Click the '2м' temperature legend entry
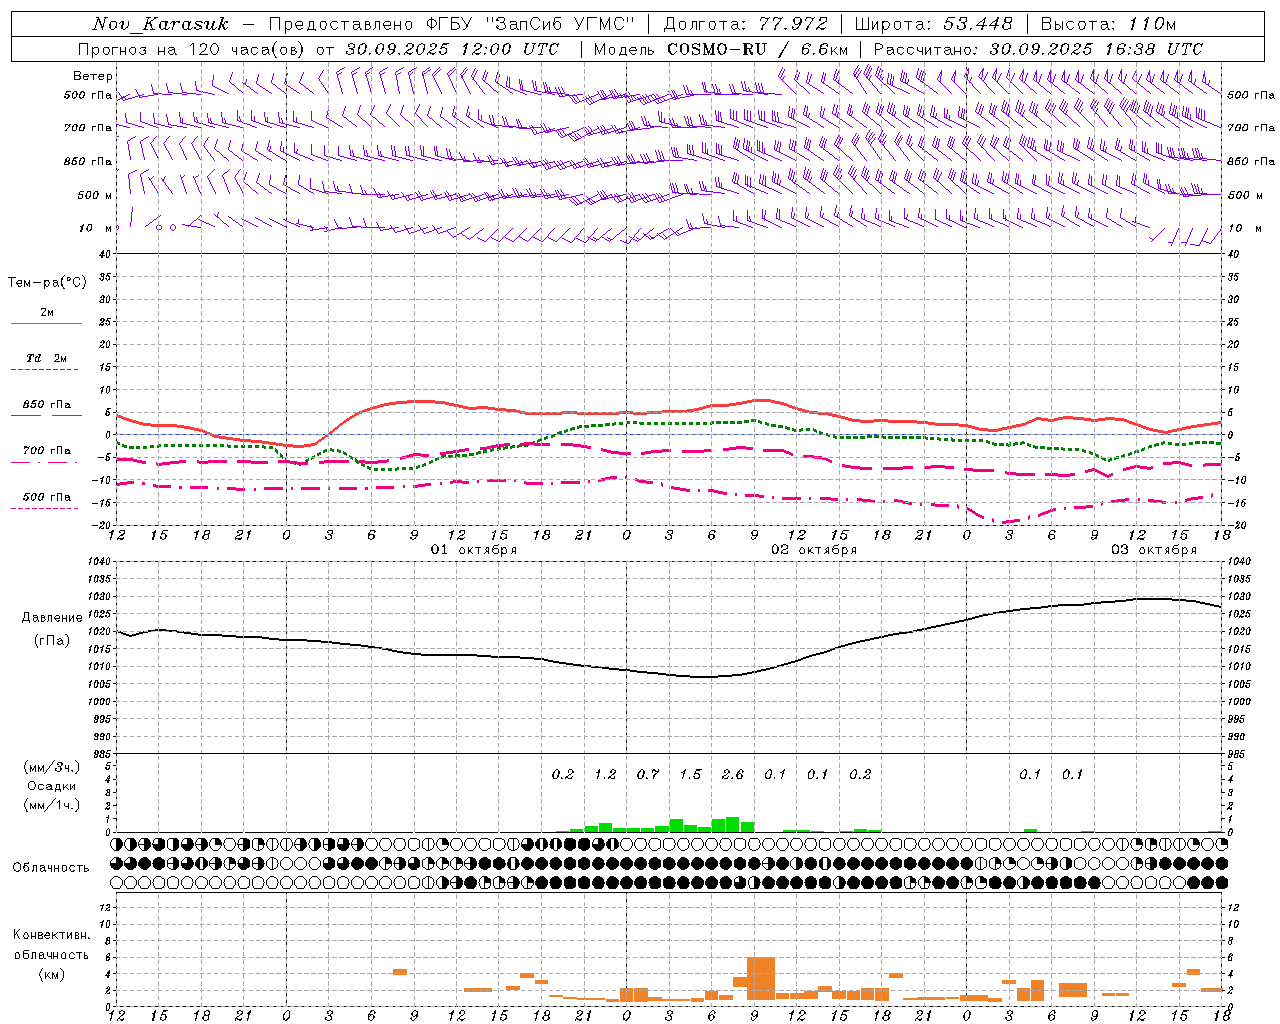The image size is (1280, 1024). pyautogui.click(x=47, y=312)
